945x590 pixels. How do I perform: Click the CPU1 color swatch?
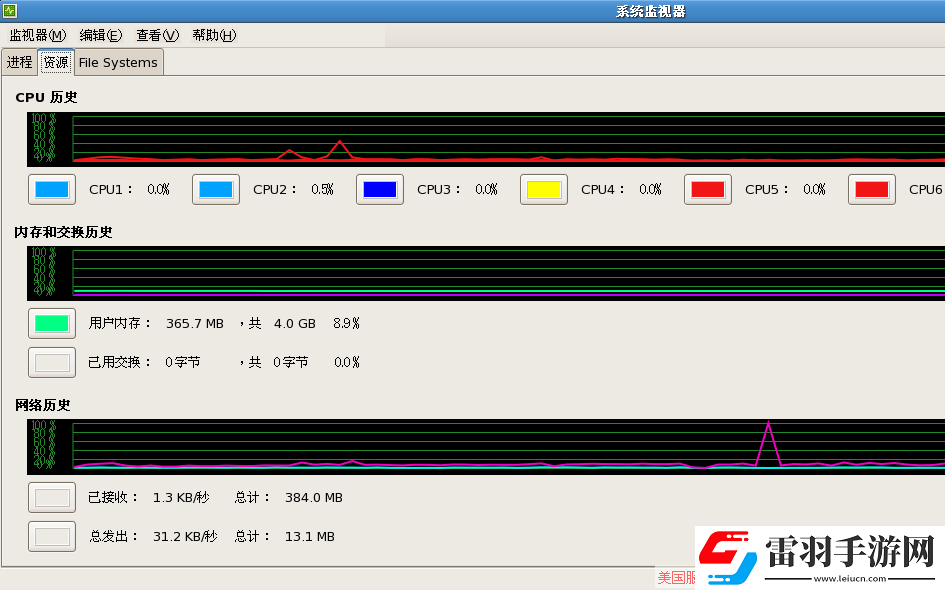pyautogui.click(x=51, y=189)
